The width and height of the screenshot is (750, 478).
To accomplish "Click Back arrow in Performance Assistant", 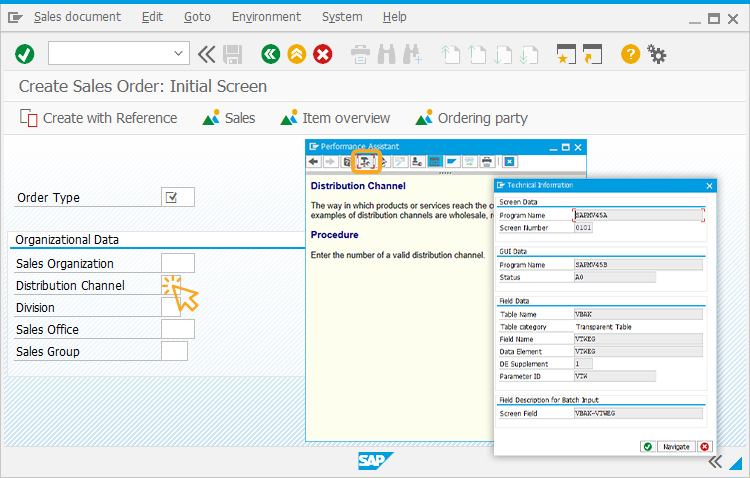I will click(x=313, y=162).
